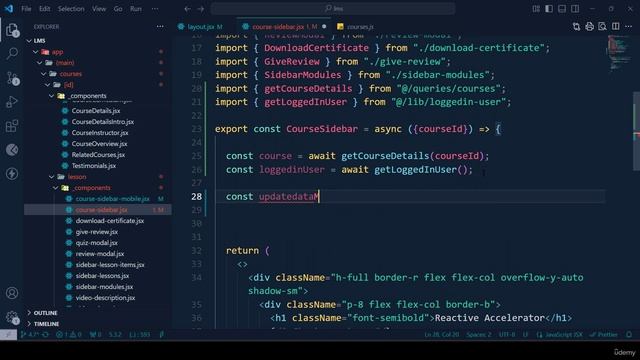Image resolution: width=640 pixels, height=360 pixels.
Task: Expand the TIMELINE section
Action: pos(46,324)
